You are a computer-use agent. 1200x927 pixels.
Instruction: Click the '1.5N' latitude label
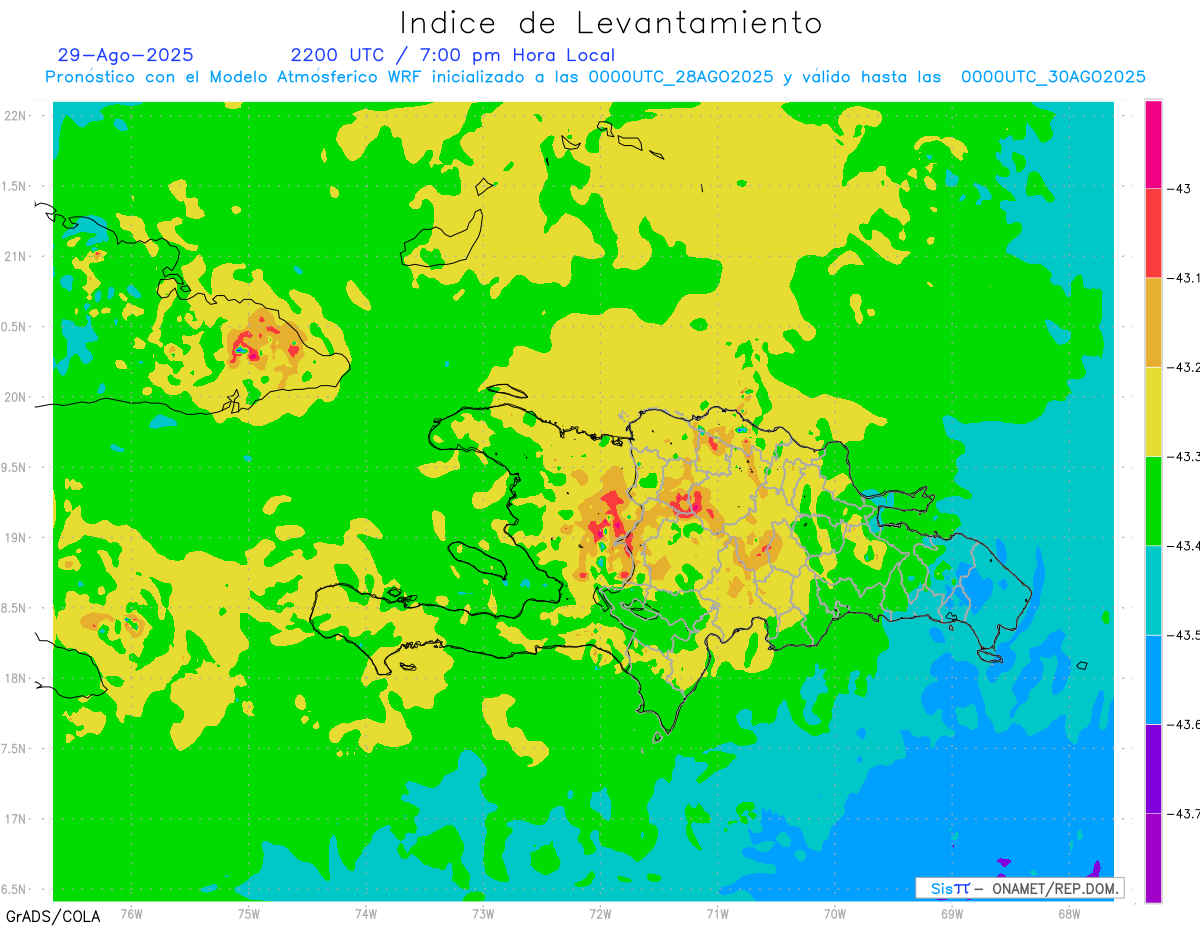click(14, 186)
